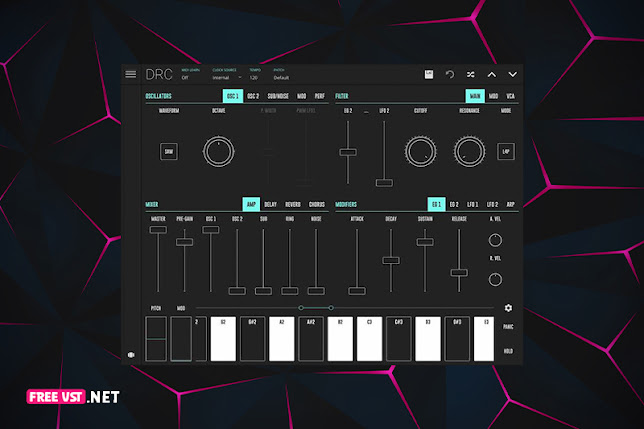Click the Sub mixer slider handle
The width and height of the screenshot is (644, 429).
click(263, 291)
